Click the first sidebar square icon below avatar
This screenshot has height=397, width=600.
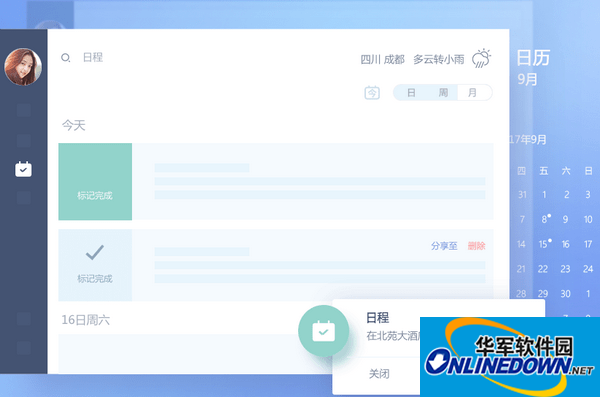point(24,110)
